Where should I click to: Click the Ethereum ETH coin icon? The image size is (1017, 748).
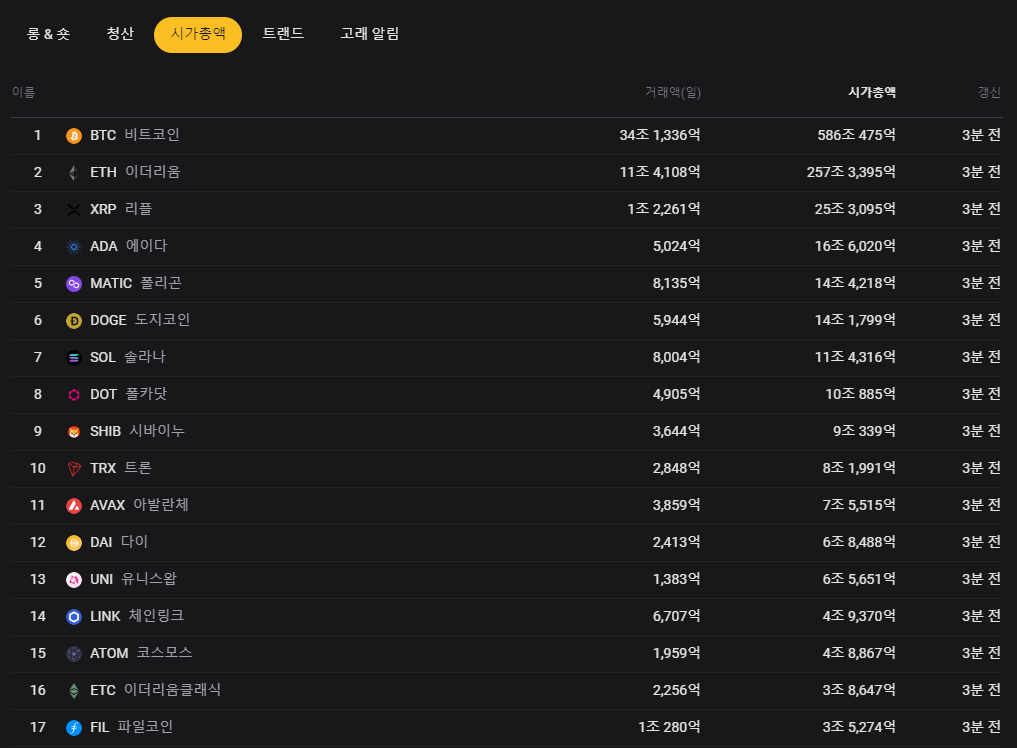click(73, 173)
